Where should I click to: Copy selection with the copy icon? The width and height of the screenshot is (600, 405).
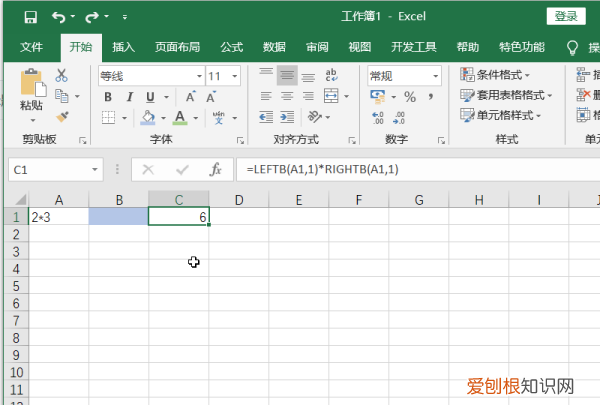[x=62, y=96]
